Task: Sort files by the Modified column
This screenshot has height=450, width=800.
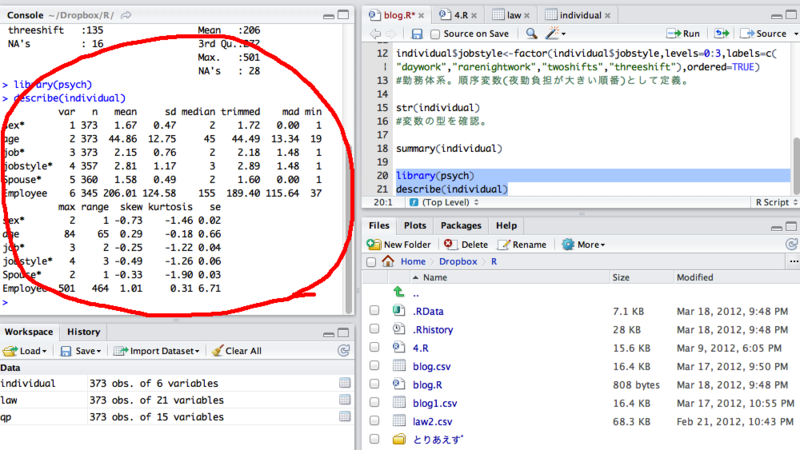Action: (694, 277)
